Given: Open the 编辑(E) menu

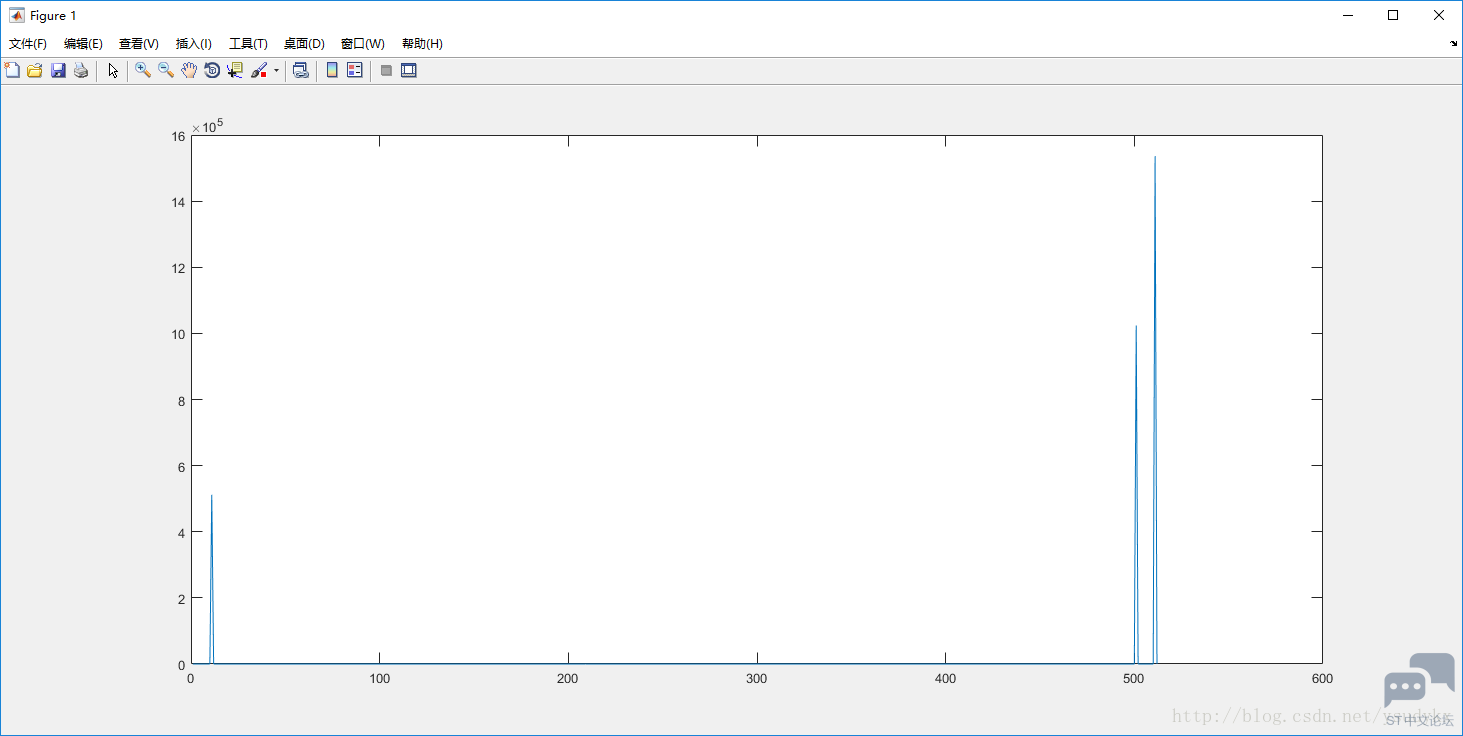Looking at the screenshot, I should pos(83,44).
